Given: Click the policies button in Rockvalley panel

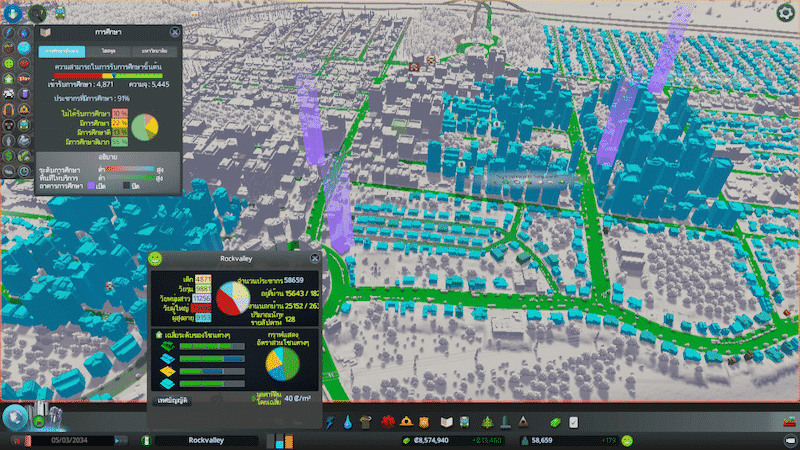Looking at the screenshot, I should pyautogui.click(x=174, y=398).
